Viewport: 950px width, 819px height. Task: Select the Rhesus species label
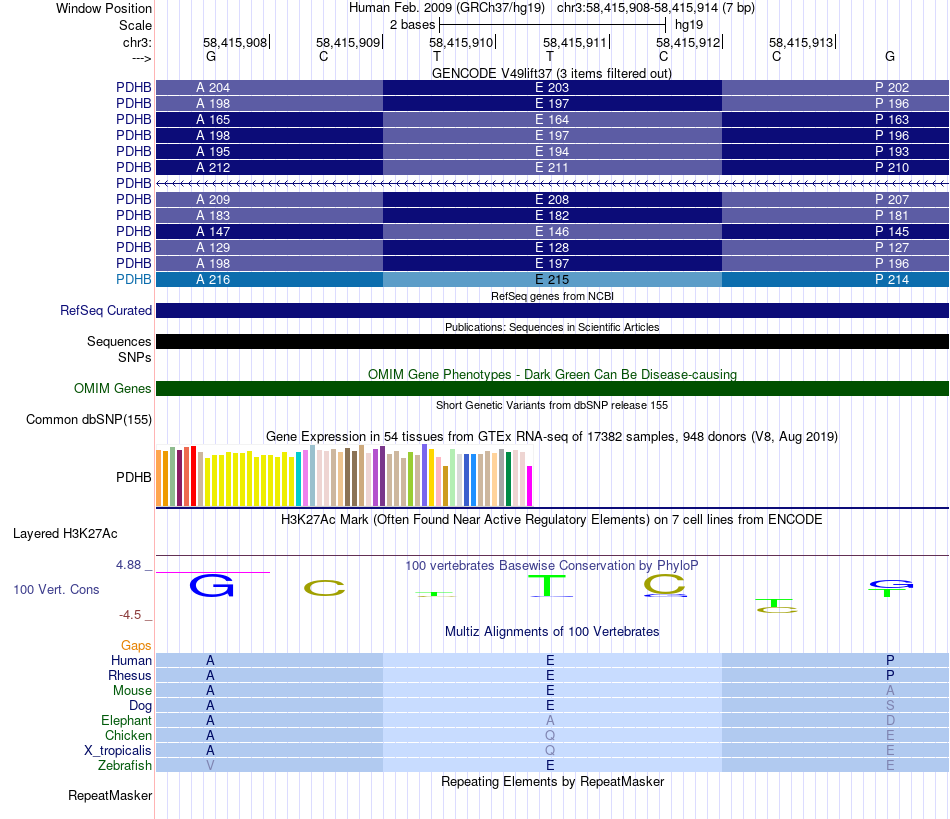coord(130,675)
